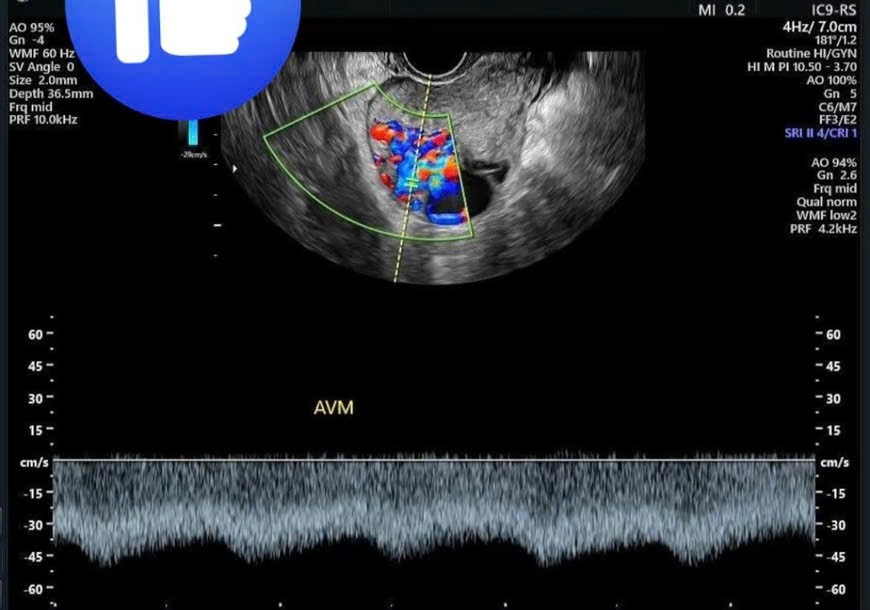Click the Depth 36.5mm parameter
The height and width of the screenshot is (610, 870).
click(x=50, y=93)
